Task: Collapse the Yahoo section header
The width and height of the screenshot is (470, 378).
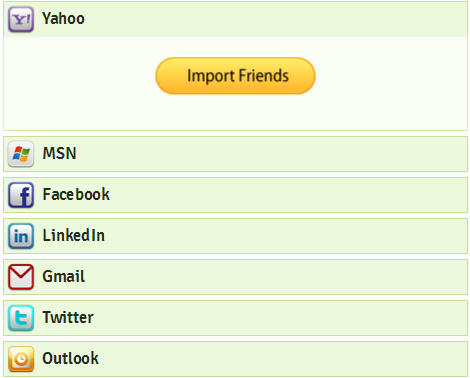Action: point(235,19)
